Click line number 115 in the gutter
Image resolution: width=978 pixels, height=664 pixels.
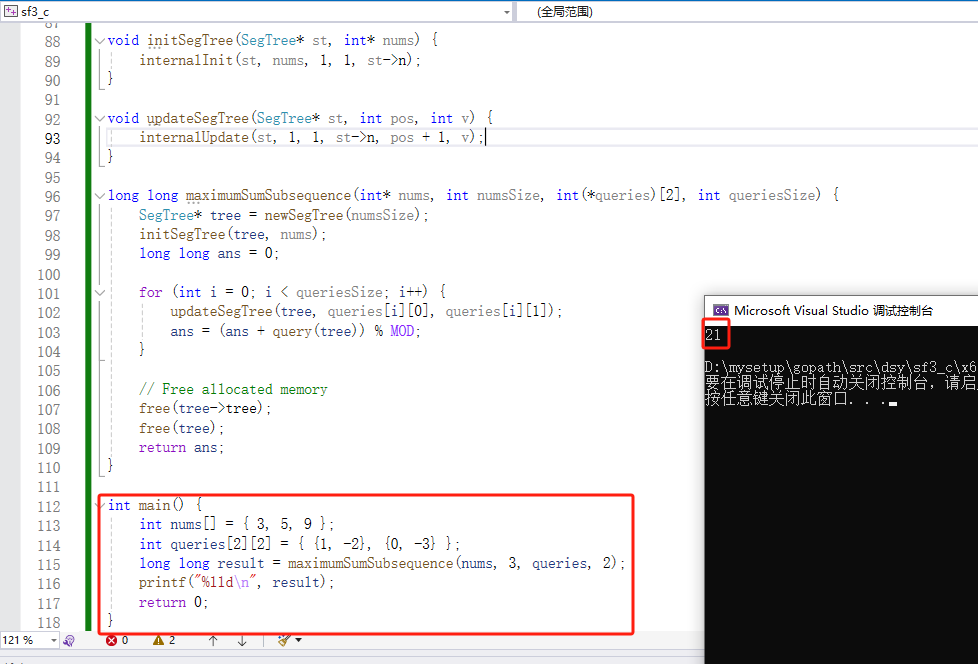point(49,565)
